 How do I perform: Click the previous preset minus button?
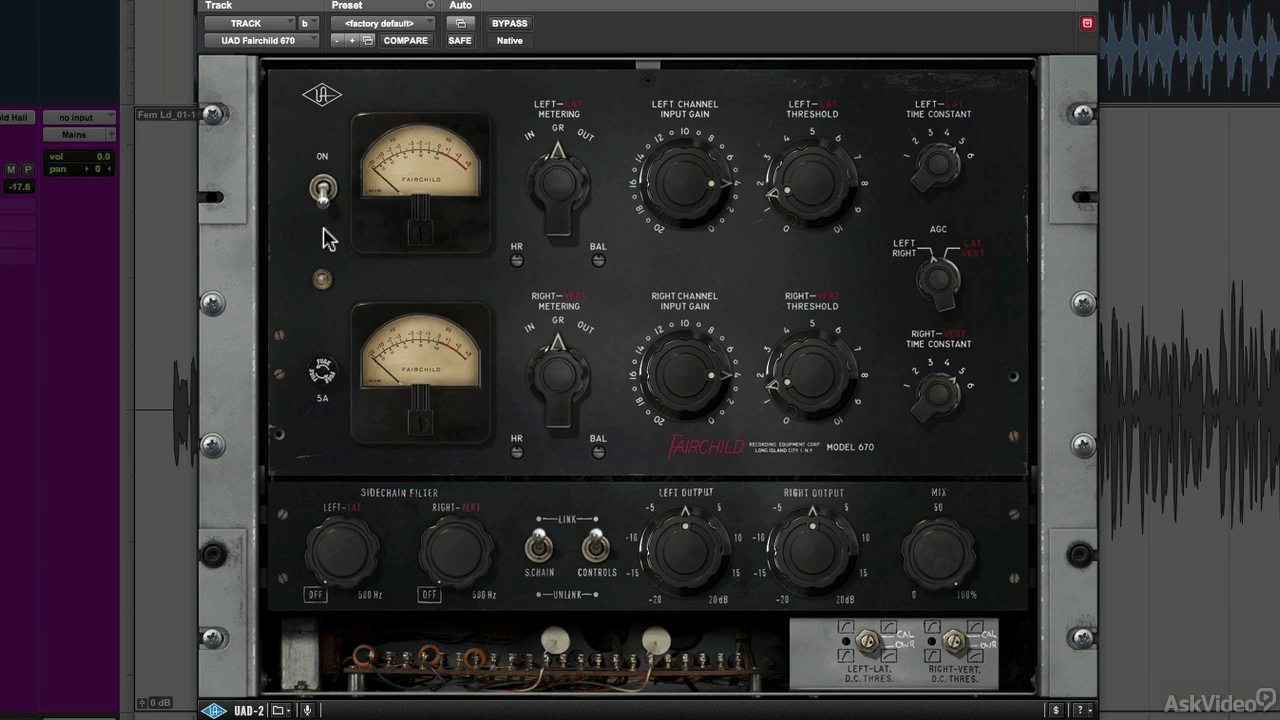337,41
